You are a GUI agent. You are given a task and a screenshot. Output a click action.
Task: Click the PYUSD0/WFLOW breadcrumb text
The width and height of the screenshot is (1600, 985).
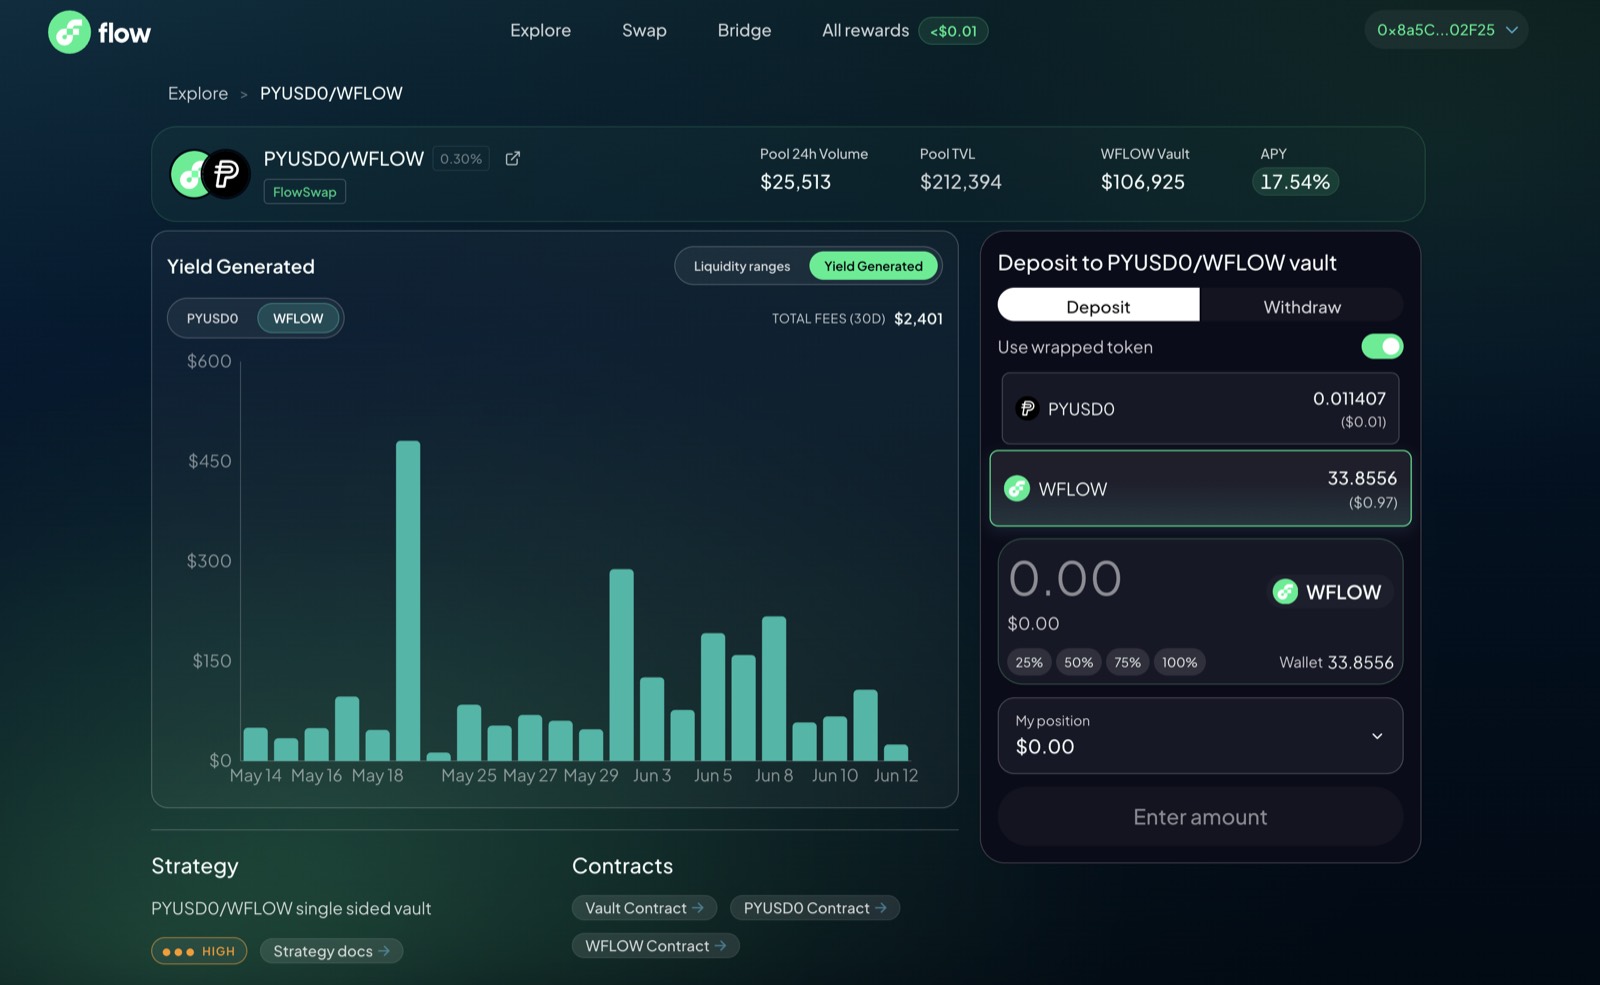331,93
